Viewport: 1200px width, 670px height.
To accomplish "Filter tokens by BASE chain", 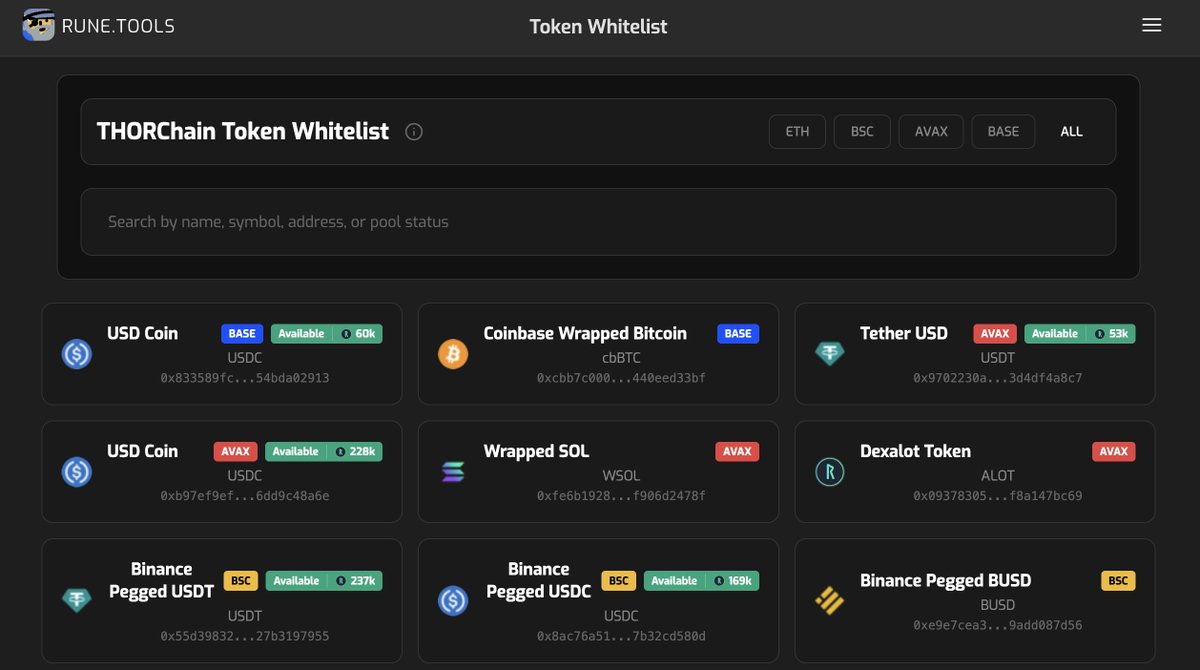I will pos(1003,132).
